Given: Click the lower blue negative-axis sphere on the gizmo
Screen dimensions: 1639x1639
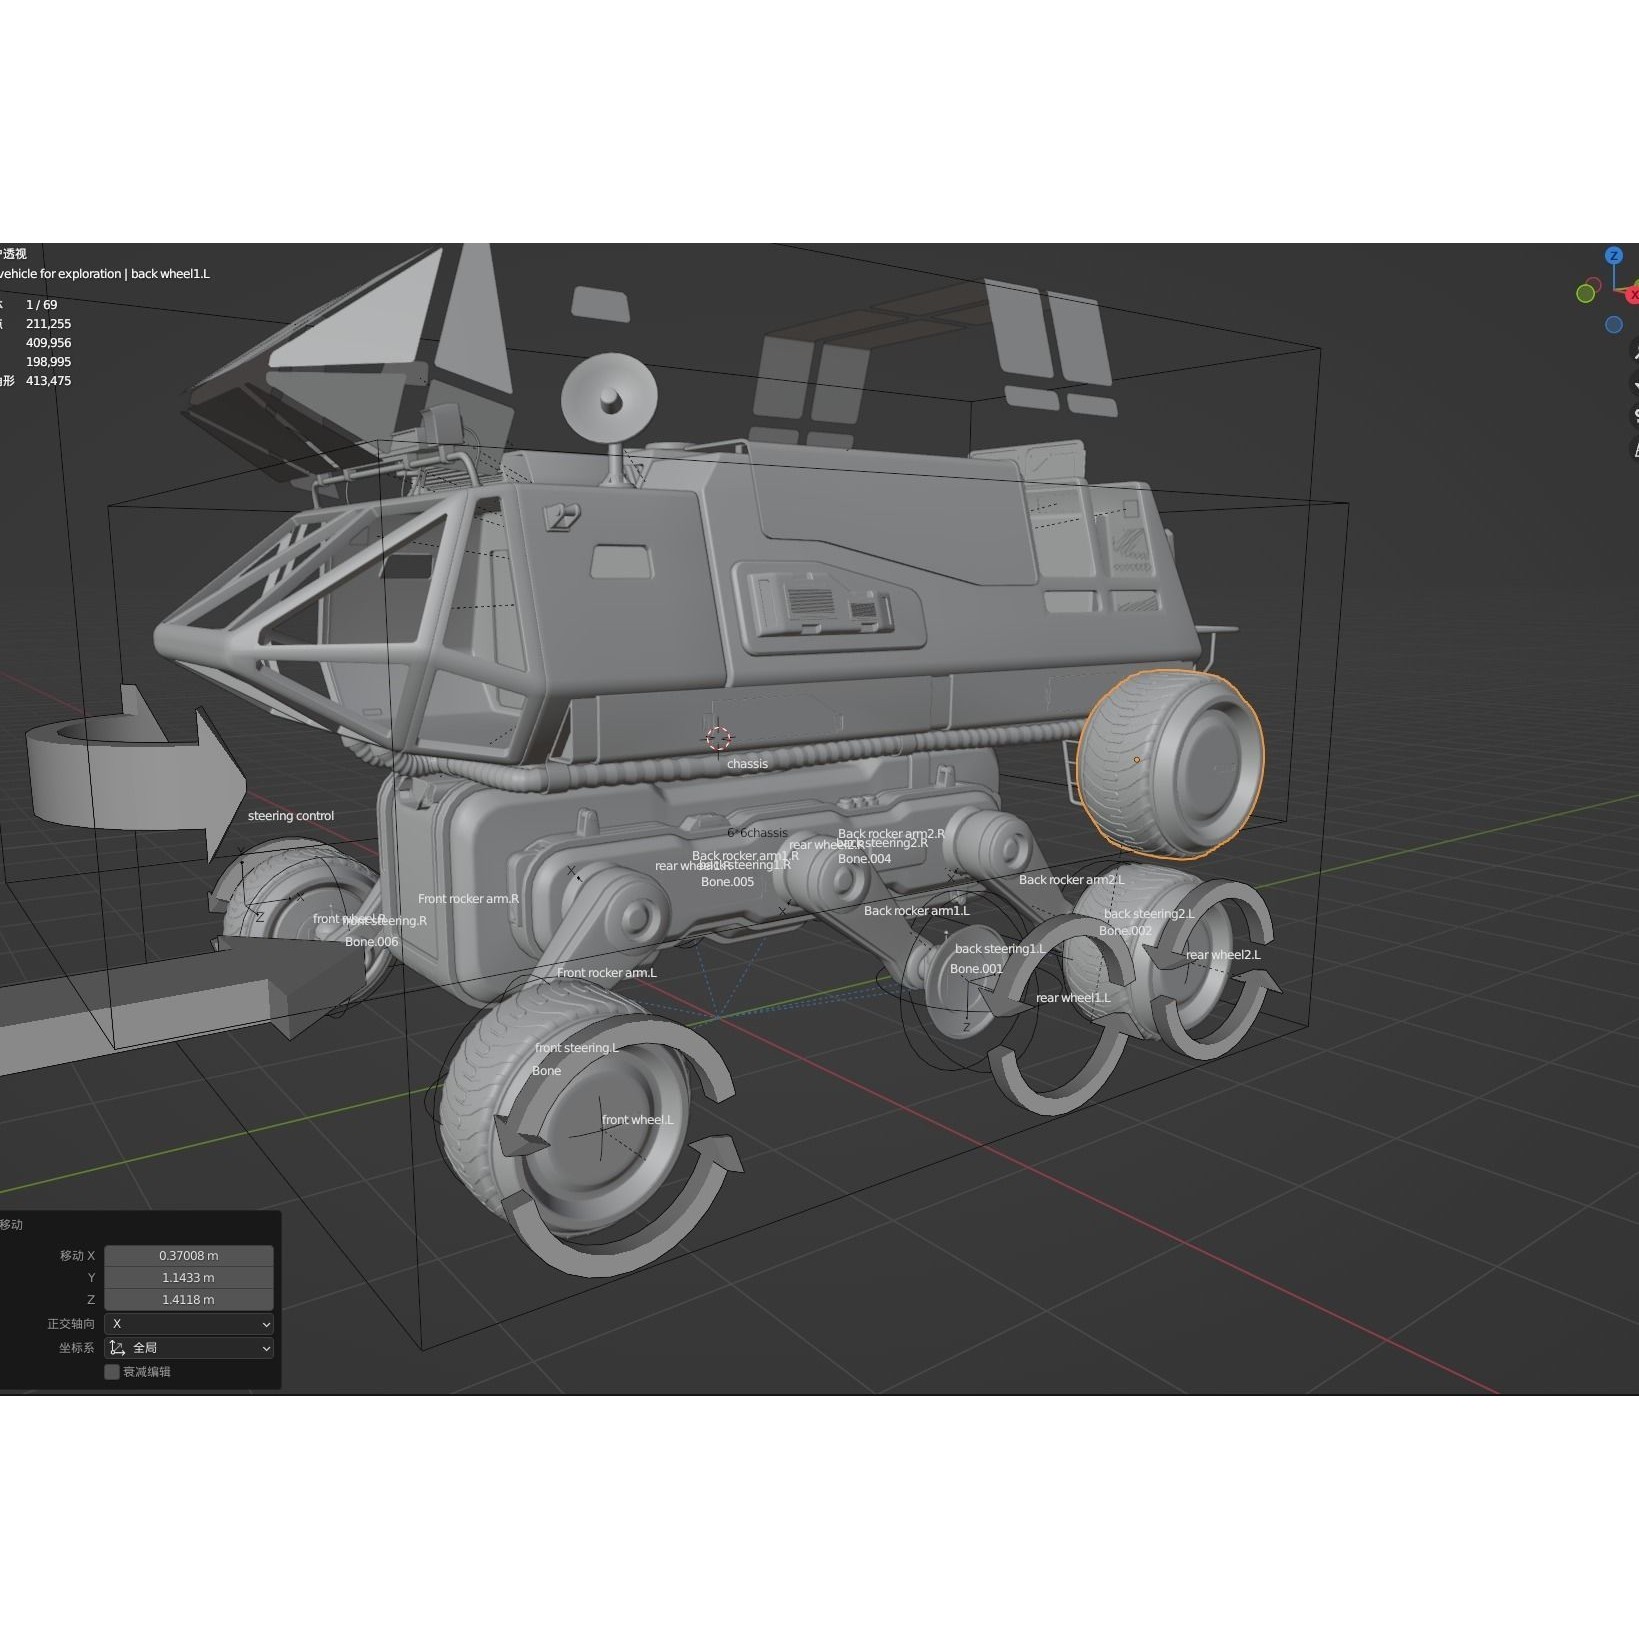Looking at the screenshot, I should (x=1613, y=324).
